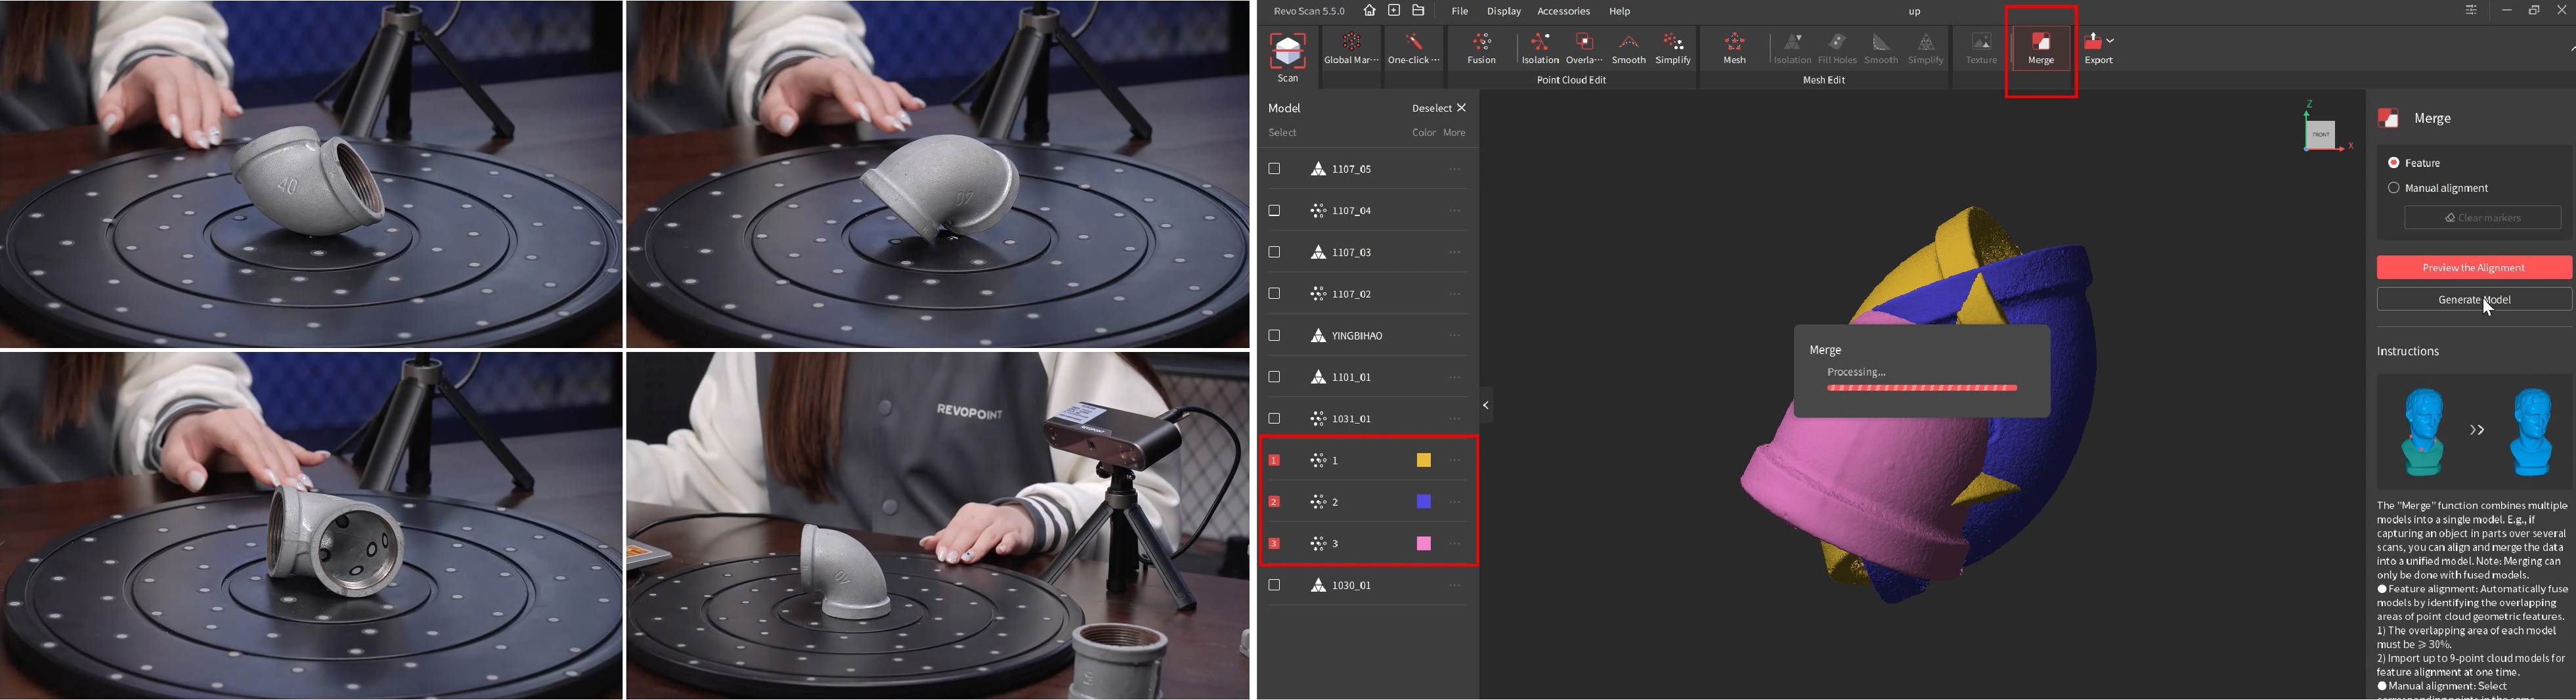
Task: Click the Export icon
Action: pos(2093,42)
